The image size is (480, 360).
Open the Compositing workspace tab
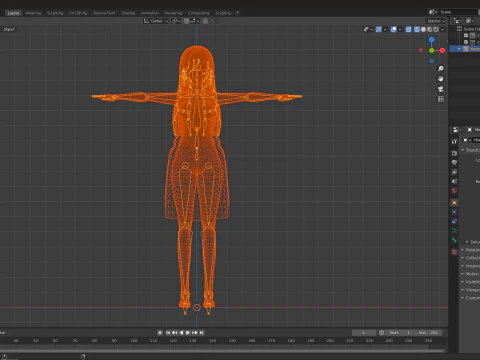(x=199, y=13)
